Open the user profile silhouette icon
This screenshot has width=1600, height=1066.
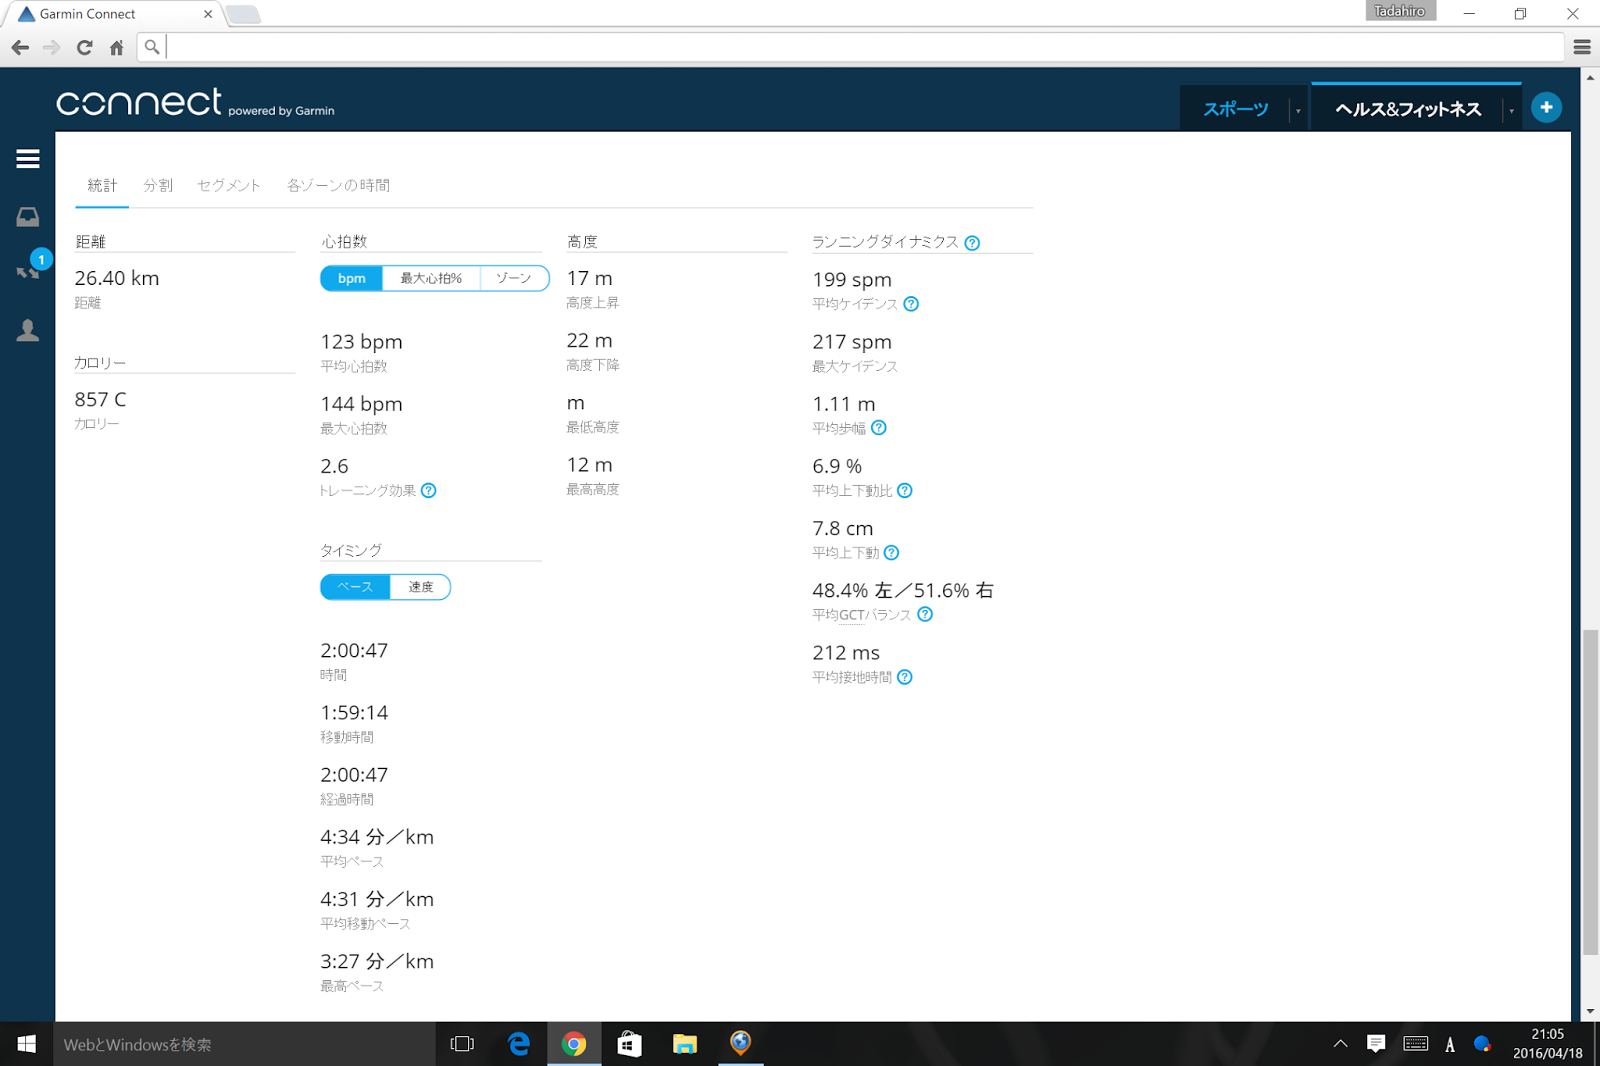point(28,330)
